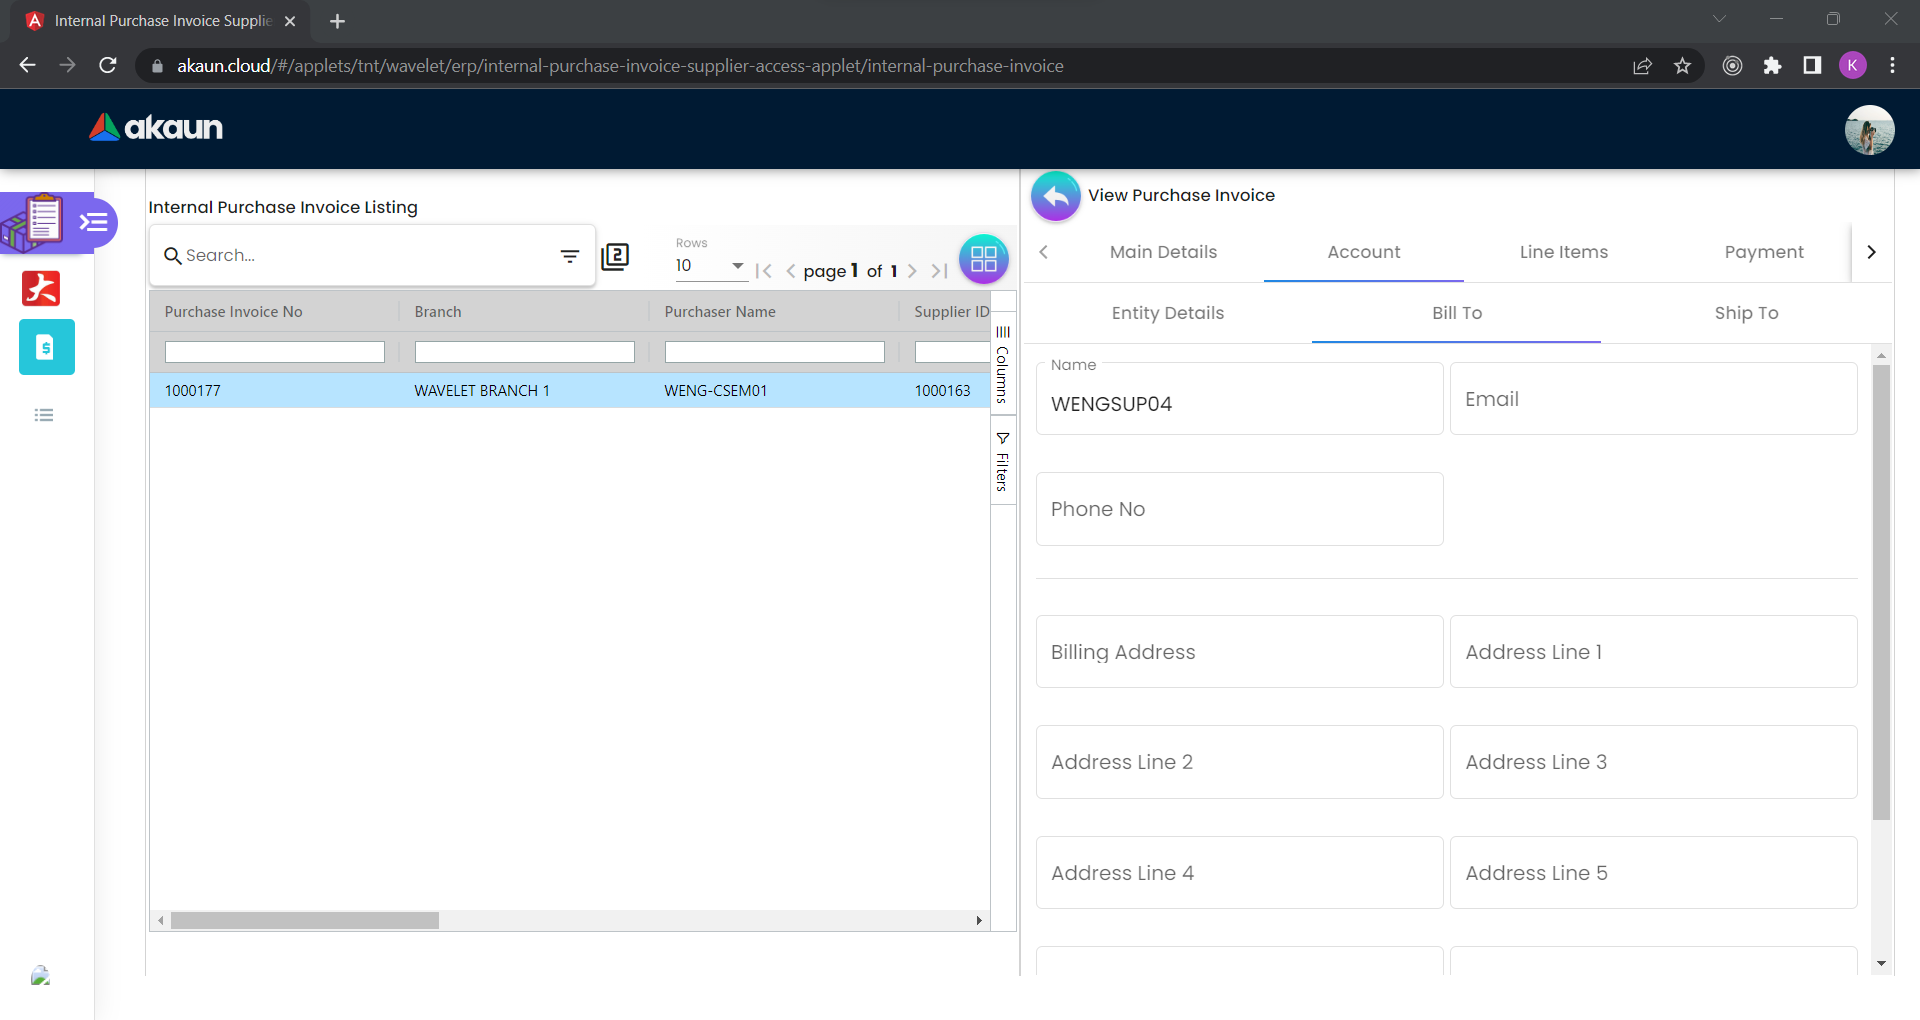Switch to the Line Items tab

[1563, 252]
